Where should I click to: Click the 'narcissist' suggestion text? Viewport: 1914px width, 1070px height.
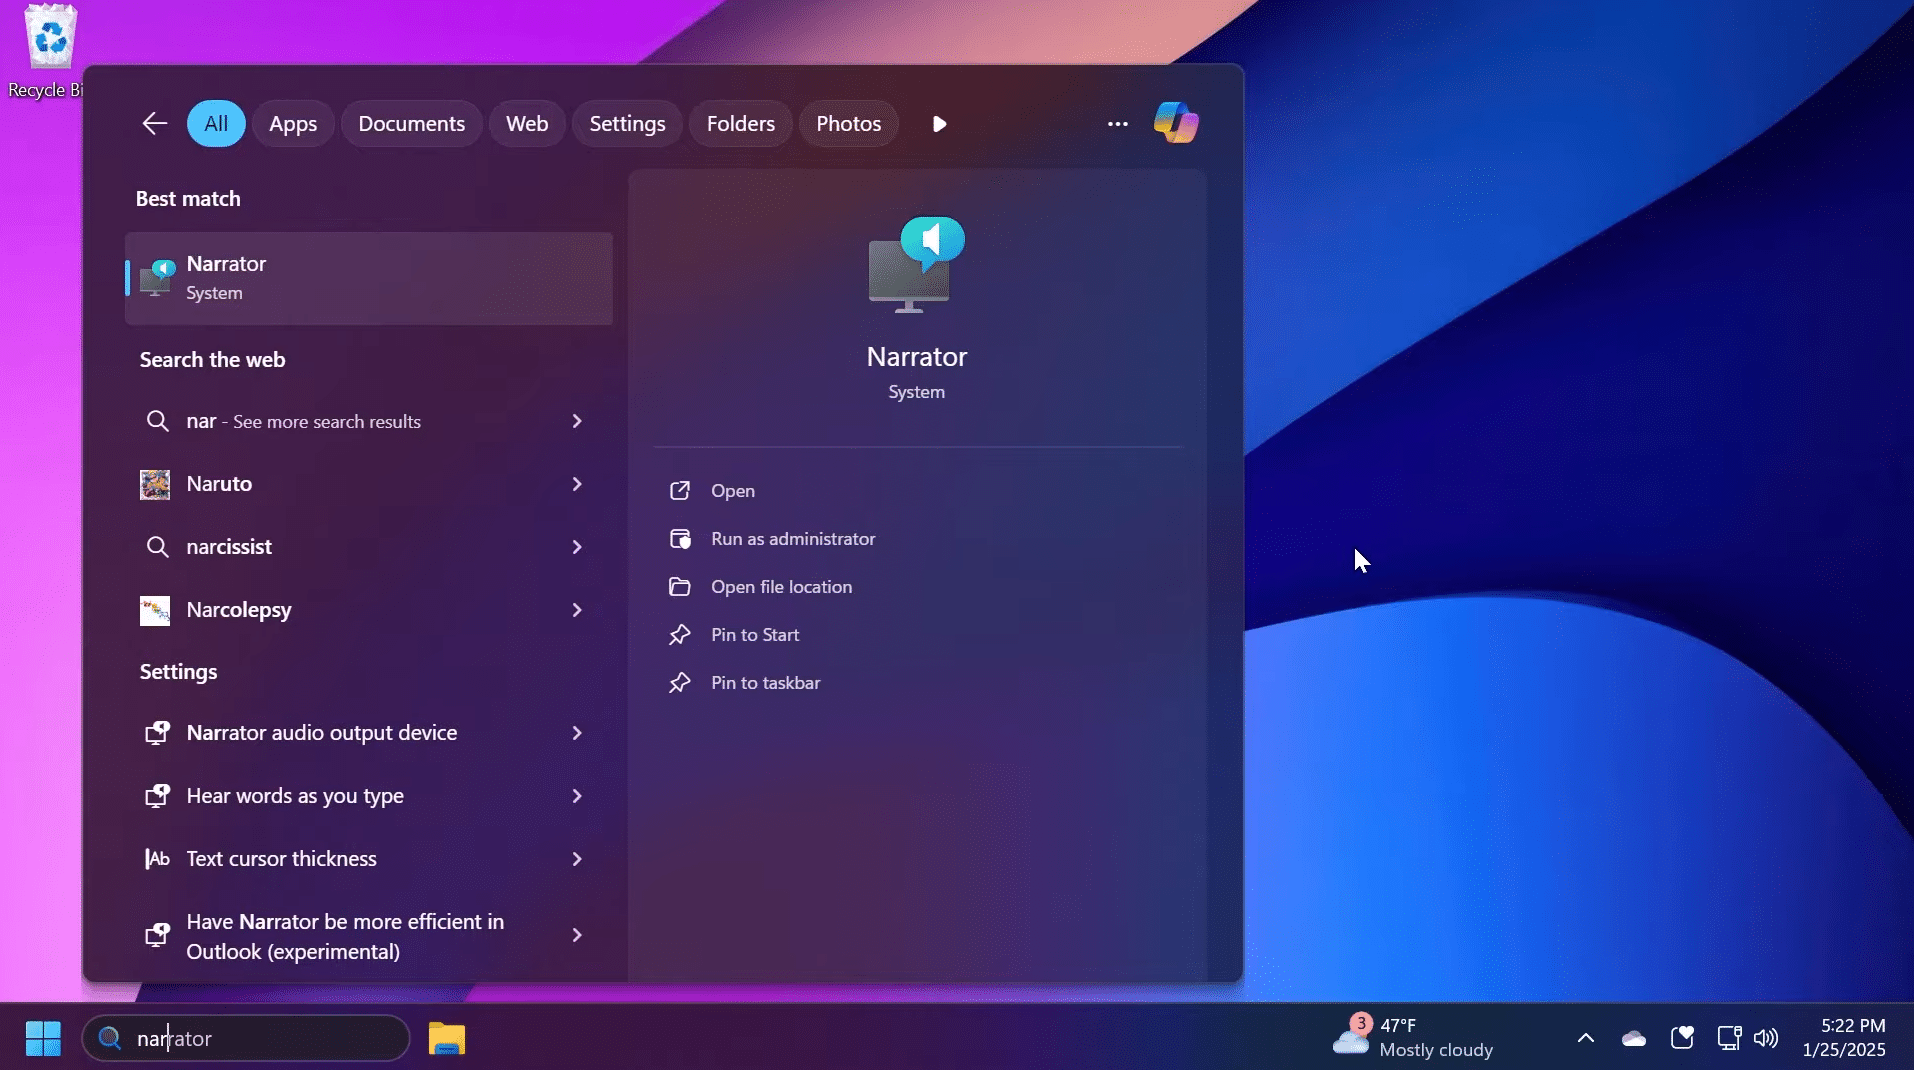pyautogui.click(x=229, y=547)
